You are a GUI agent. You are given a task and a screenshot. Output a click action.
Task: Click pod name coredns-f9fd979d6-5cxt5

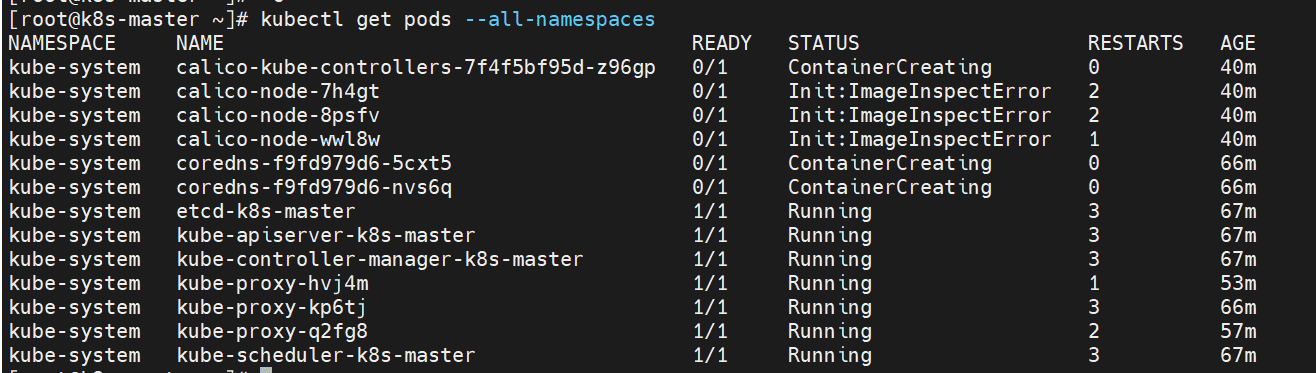tap(314, 163)
